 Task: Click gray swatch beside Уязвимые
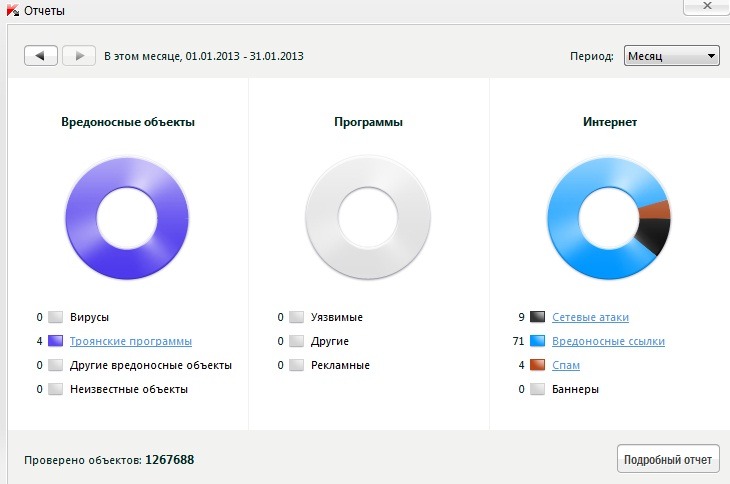pyautogui.click(x=297, y=317)
